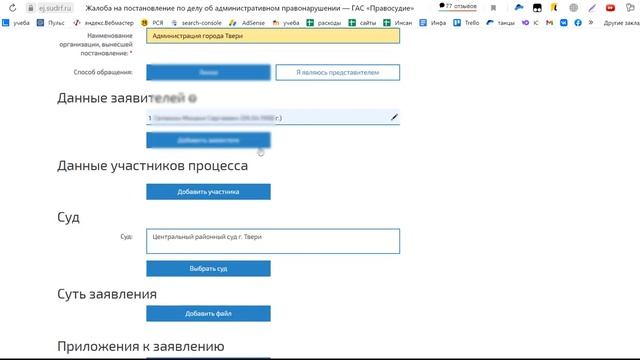Open the blue cloud extension icon
640x360 pixels.
[519, 7]
